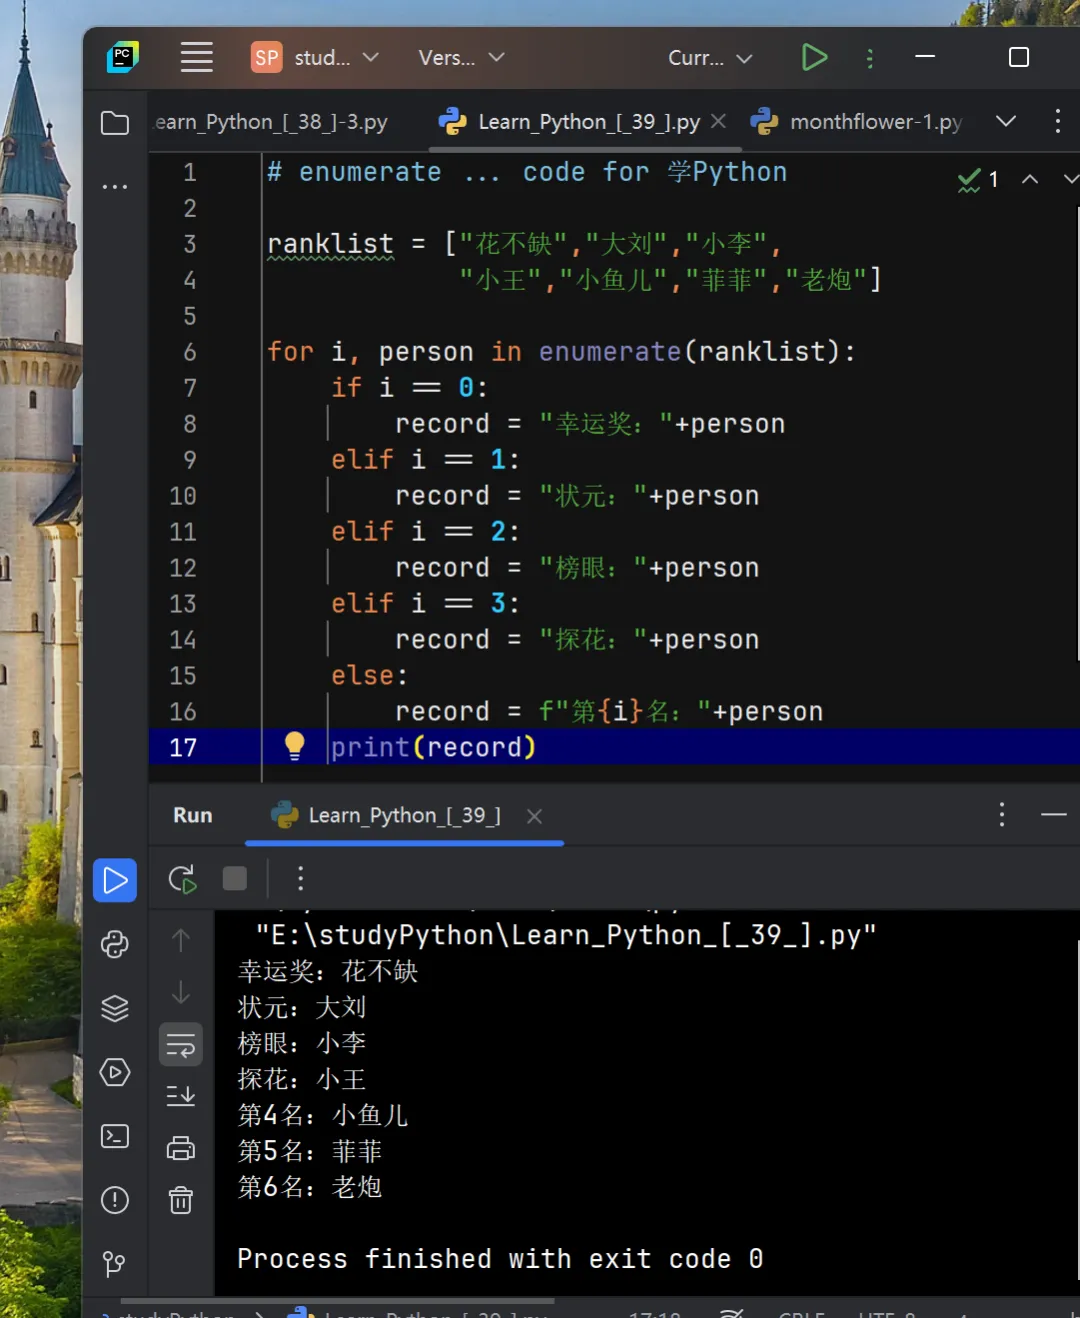Open the Run tool window sidebar button
The width and height of the screenshot is (1080, 1318).
[115, 881]
